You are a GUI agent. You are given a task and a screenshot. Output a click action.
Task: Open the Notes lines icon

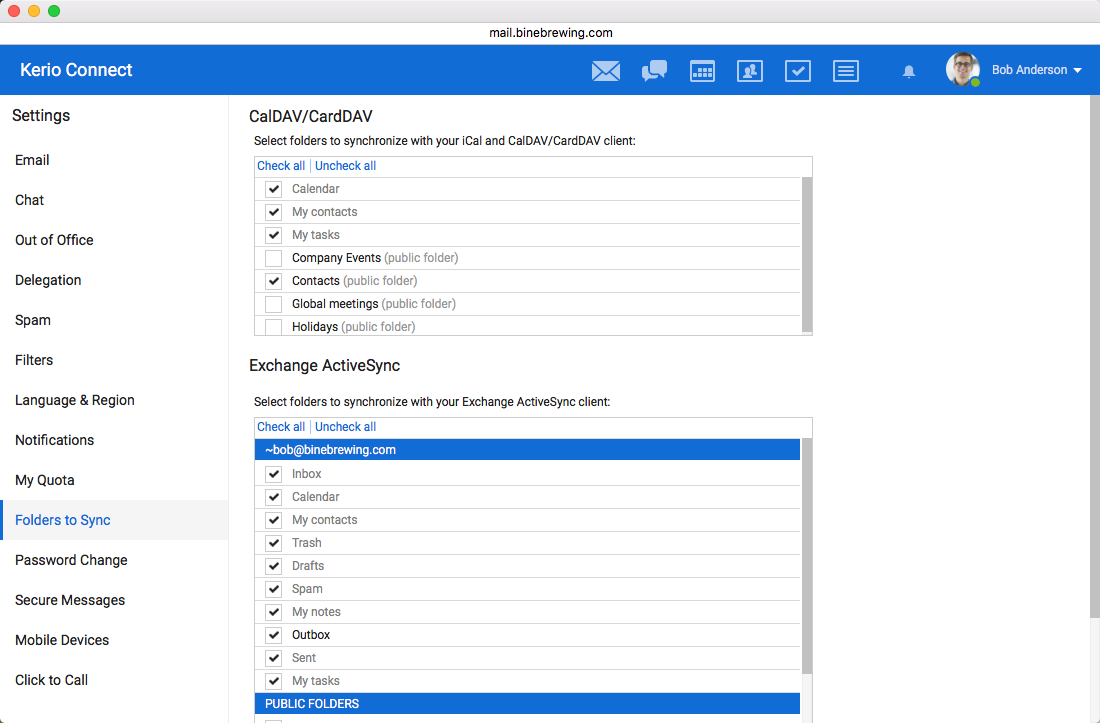(x=845, y=71)
